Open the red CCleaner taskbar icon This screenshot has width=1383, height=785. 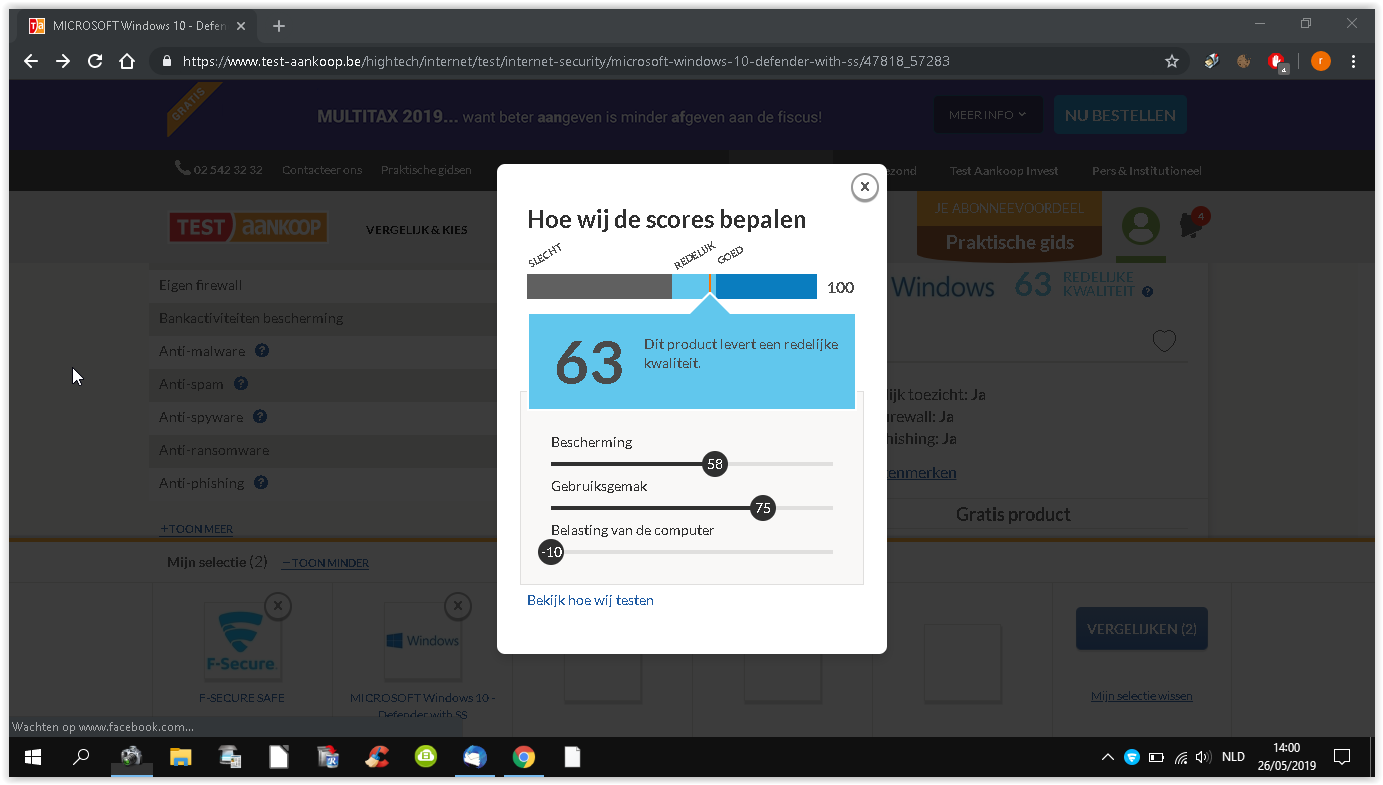click(376, 757)
